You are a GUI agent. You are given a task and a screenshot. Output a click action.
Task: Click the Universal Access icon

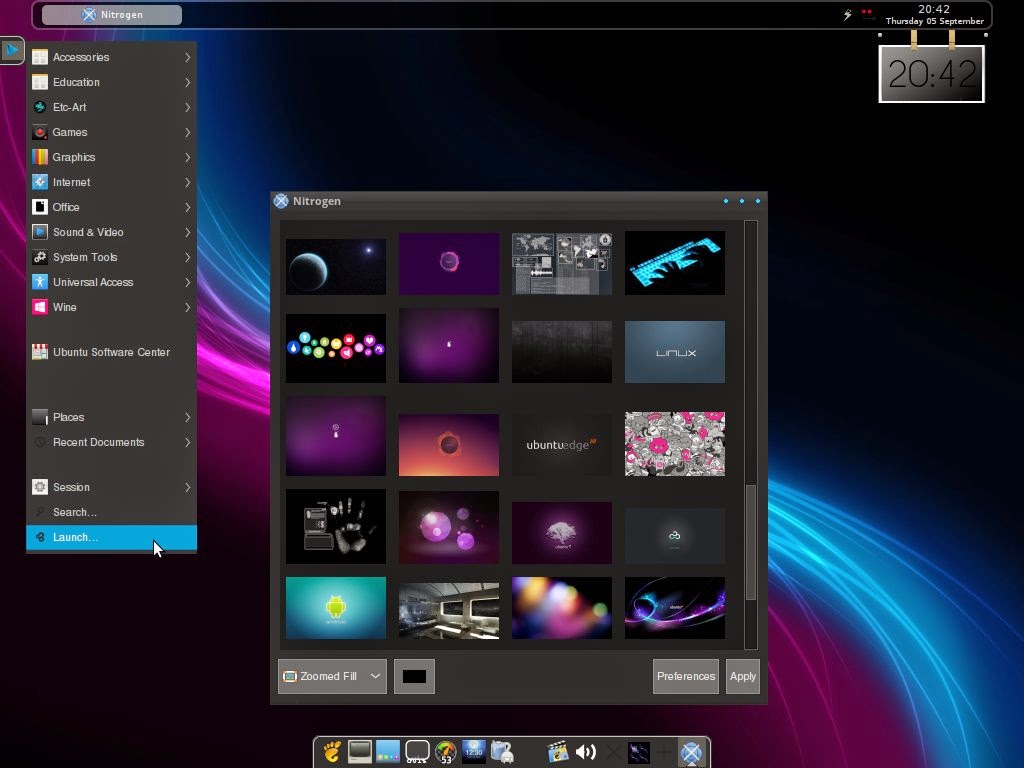[40, 282]
